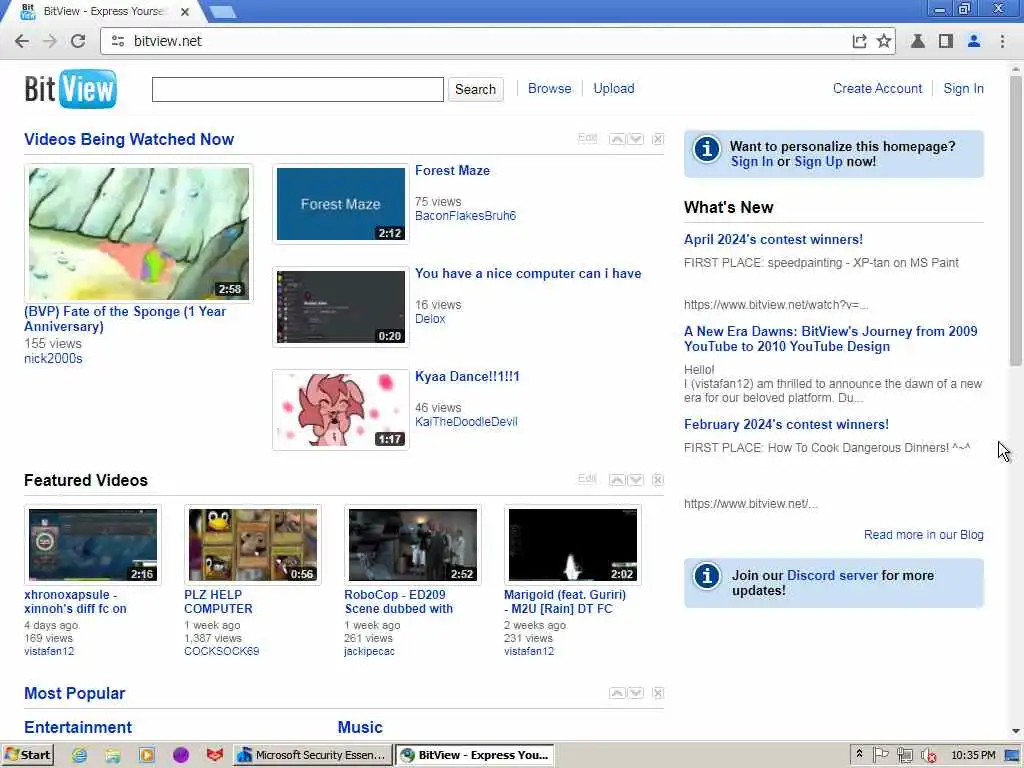This screenshot has width=1024, height=768.
Task: Open You have a nice computer video
Action: coord(528,274)
